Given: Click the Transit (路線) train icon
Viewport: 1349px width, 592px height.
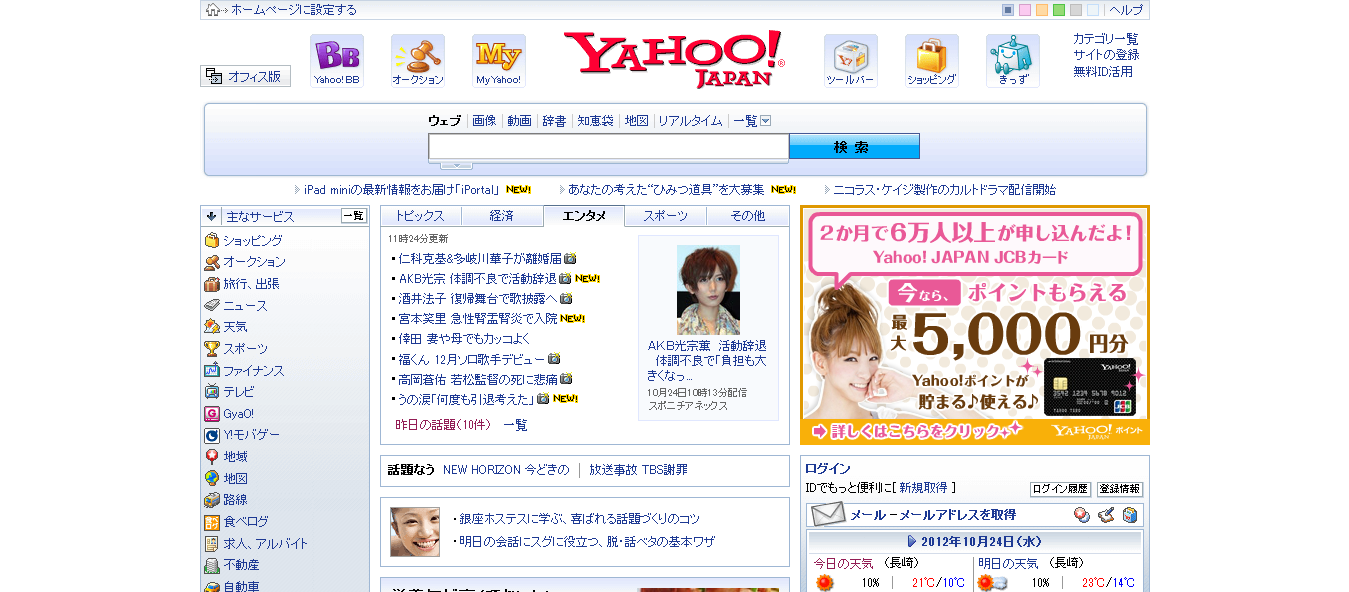Looking at the screenshot, I should pyautogui.click(x=212, y=500).
